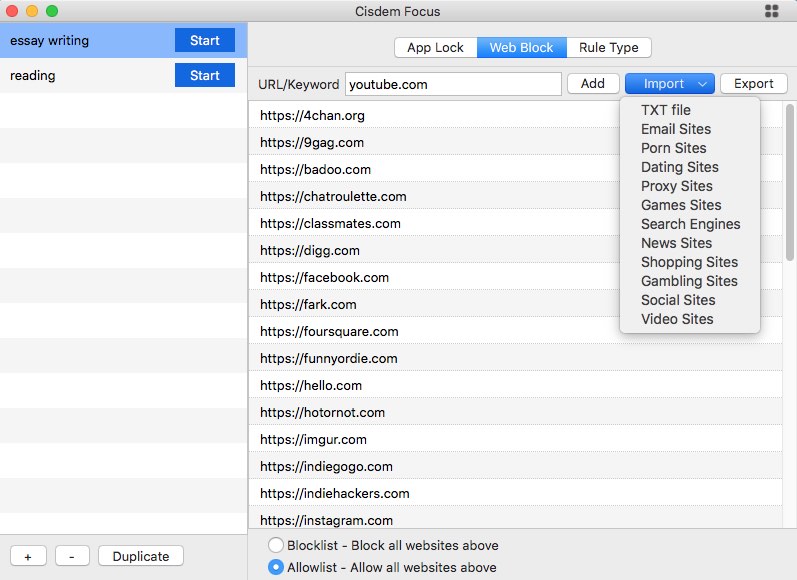This screenshot has height=580, width=797.
Task: Select https://digg.com row
Action: [x=515, y=250]
